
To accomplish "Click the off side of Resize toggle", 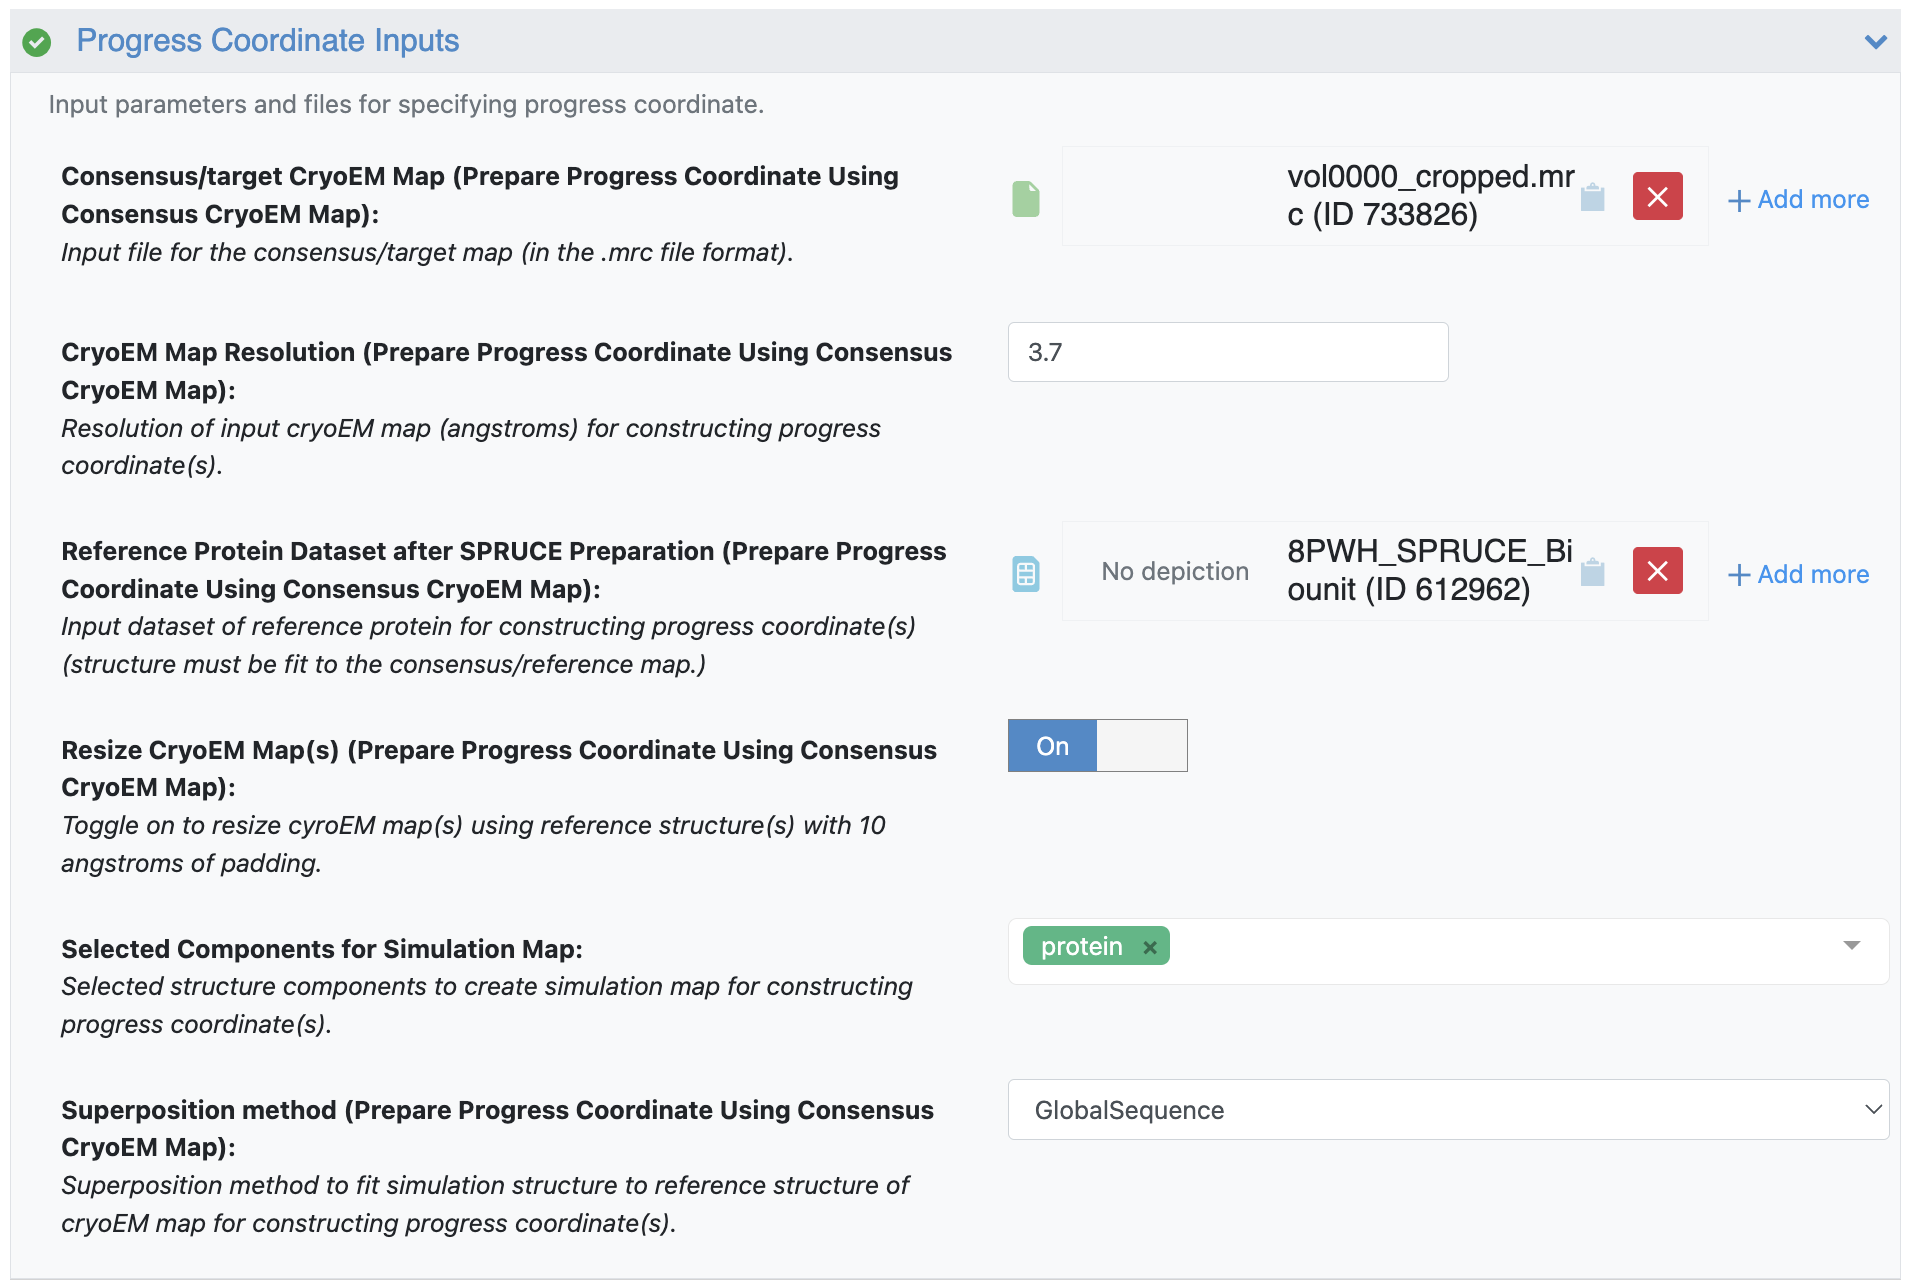I will 1142,746.
